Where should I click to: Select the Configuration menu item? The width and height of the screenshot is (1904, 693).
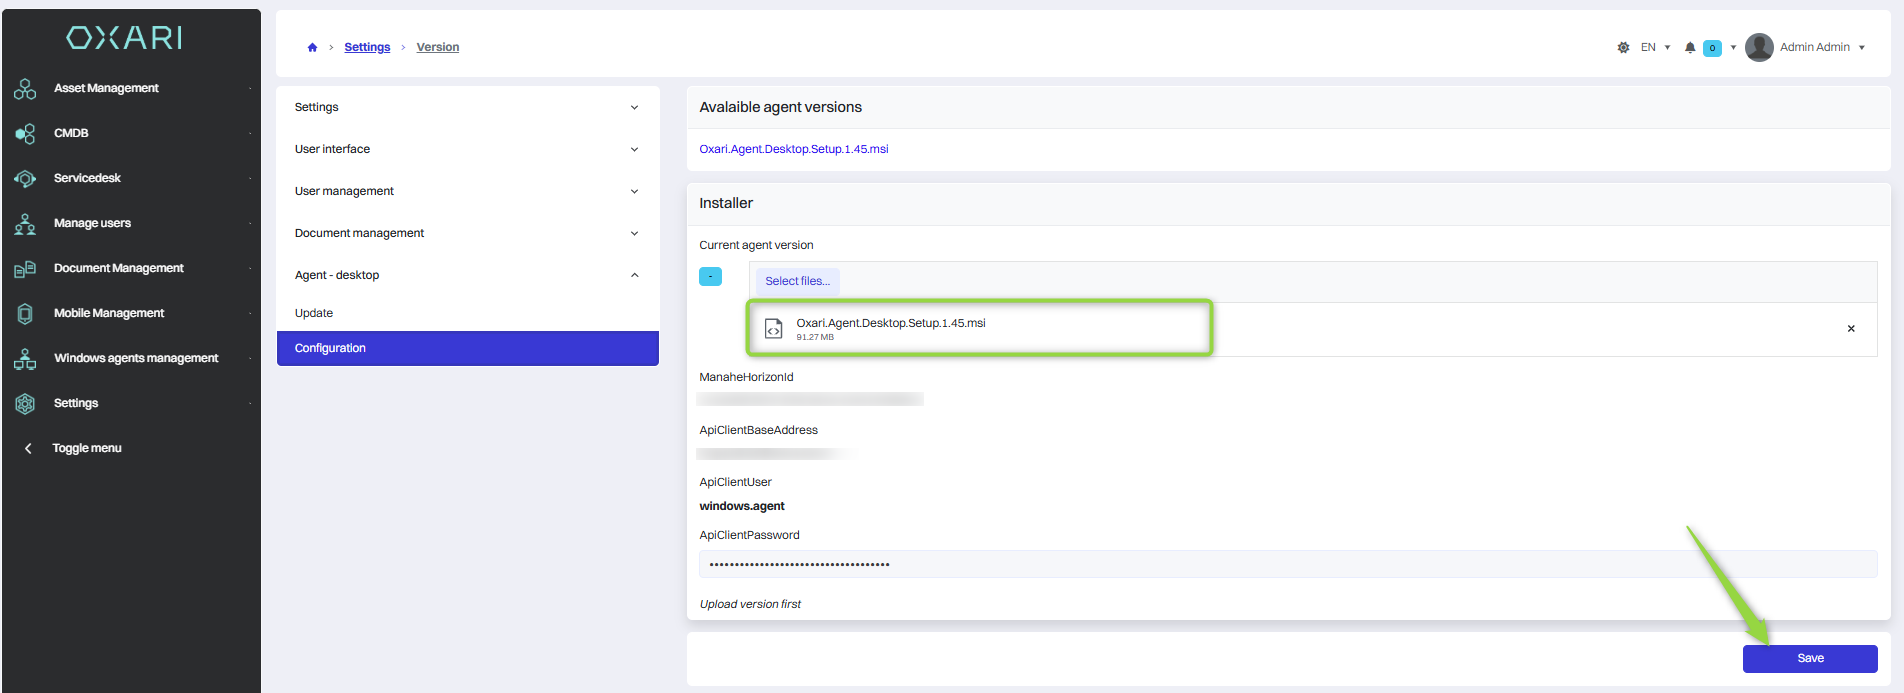coord(467,348)
